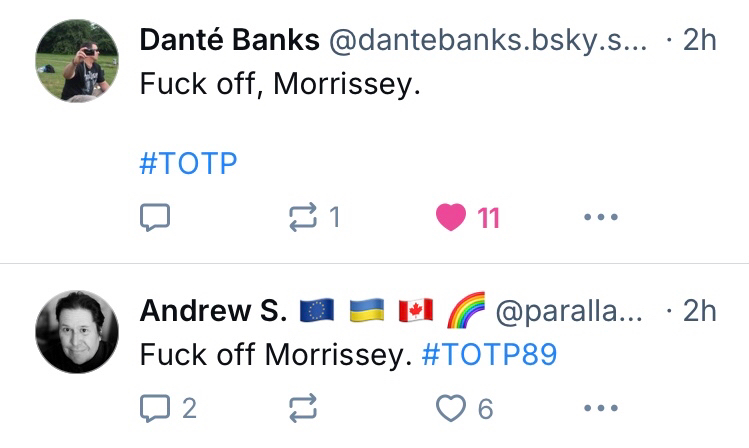This screenshot has width=749, height=448.
Task: View Danté Banks' profile picture
Action: coord(77,60)
